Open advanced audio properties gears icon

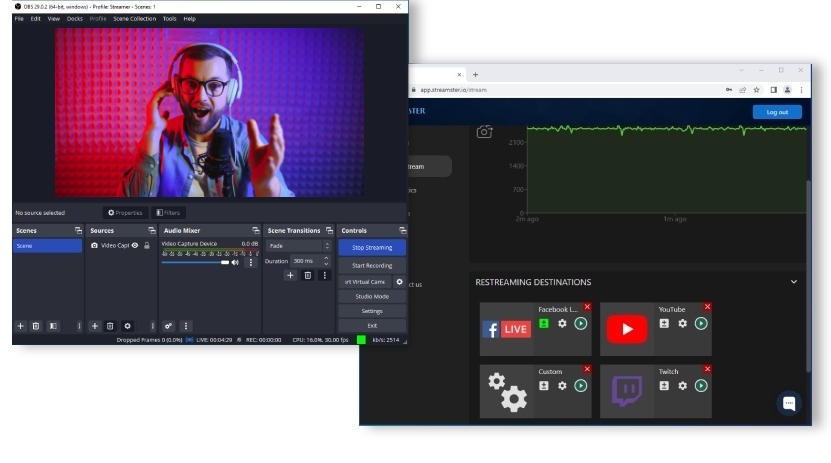coord(169,326)
